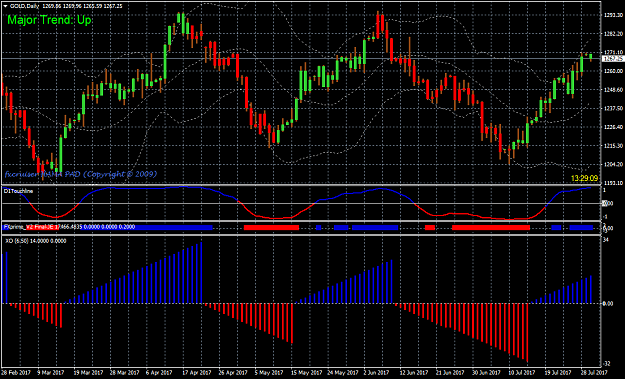The height and width of the screenshot is (379, 625).
Task: Click the 10 Jul 2017 date label
Action: tap(521, 373)
